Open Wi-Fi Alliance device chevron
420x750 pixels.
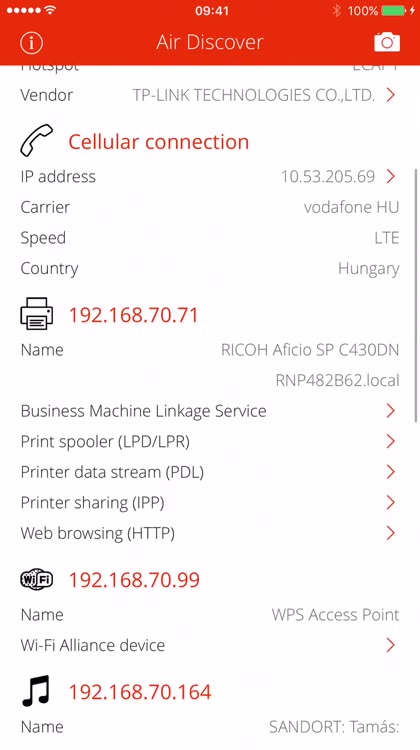(x=391, y=645)
